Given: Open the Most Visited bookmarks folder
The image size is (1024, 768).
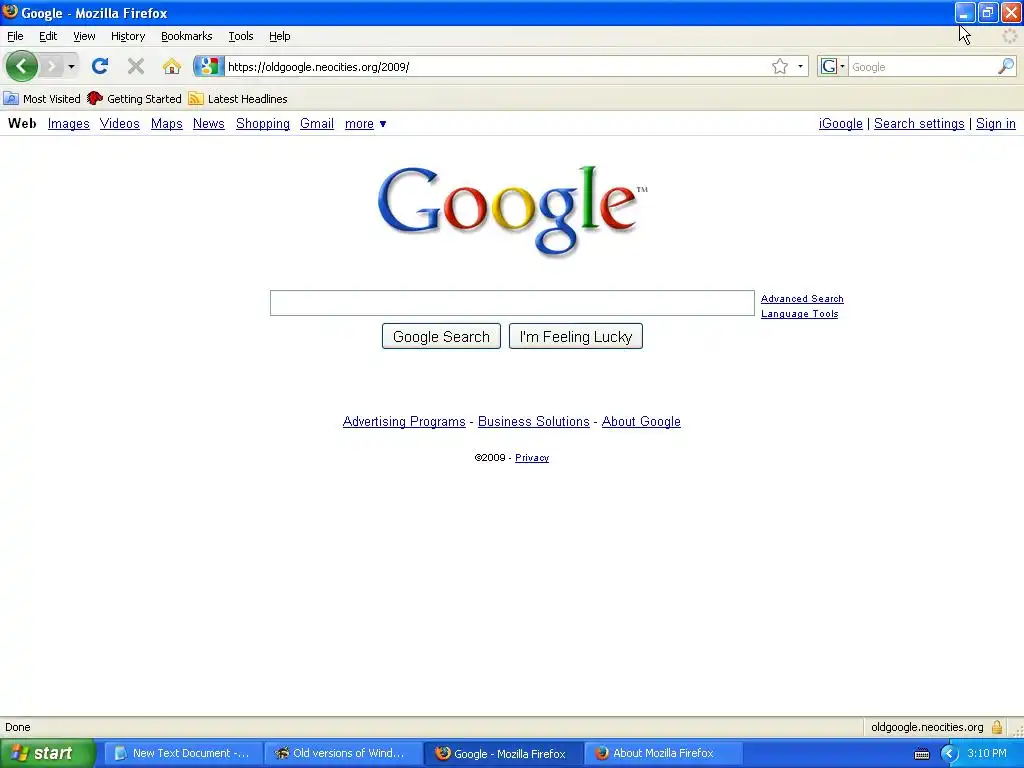Looking at the screenshot, I should [42, 99].
